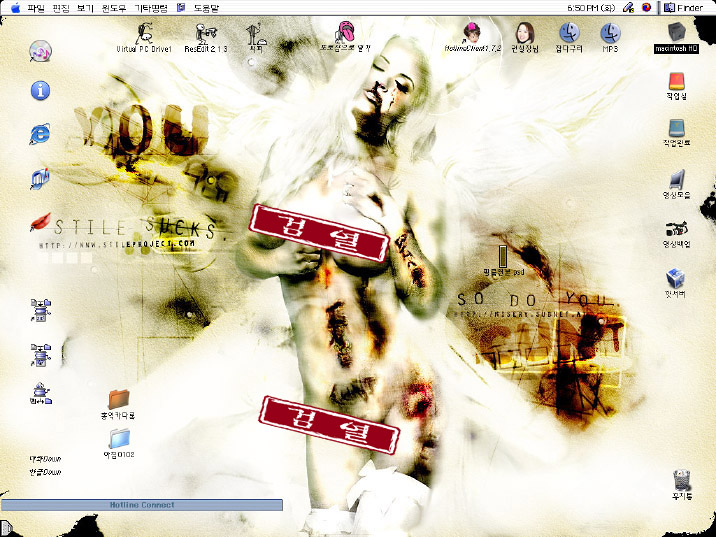The width and height of the screenshot is (716, 537).
Task: Open the blue info 'i' icon
Action: coord(40,91)
